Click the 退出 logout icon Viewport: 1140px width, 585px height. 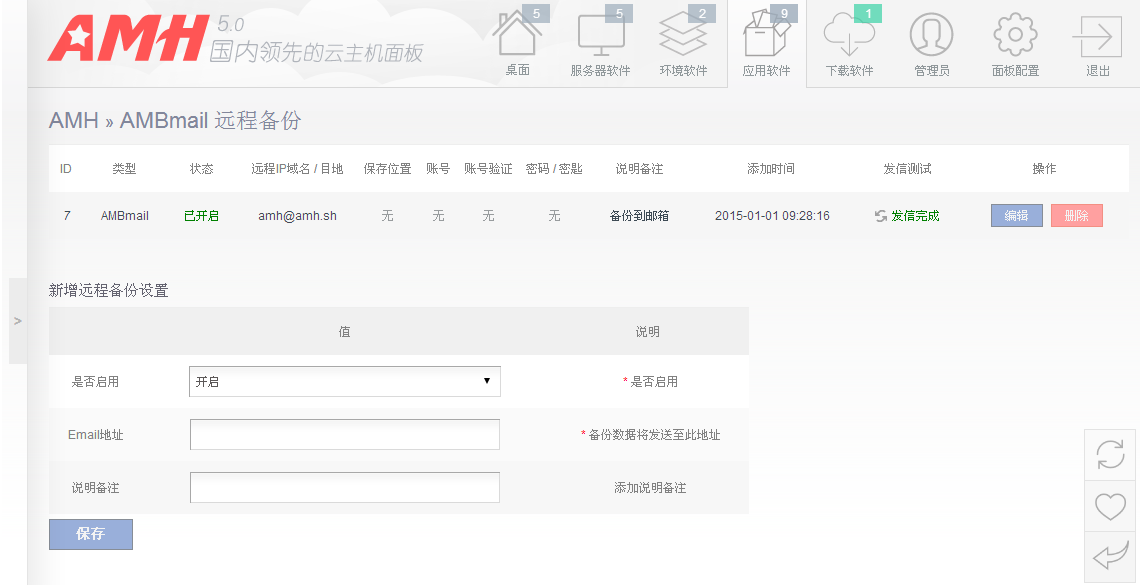(1097, 40)
